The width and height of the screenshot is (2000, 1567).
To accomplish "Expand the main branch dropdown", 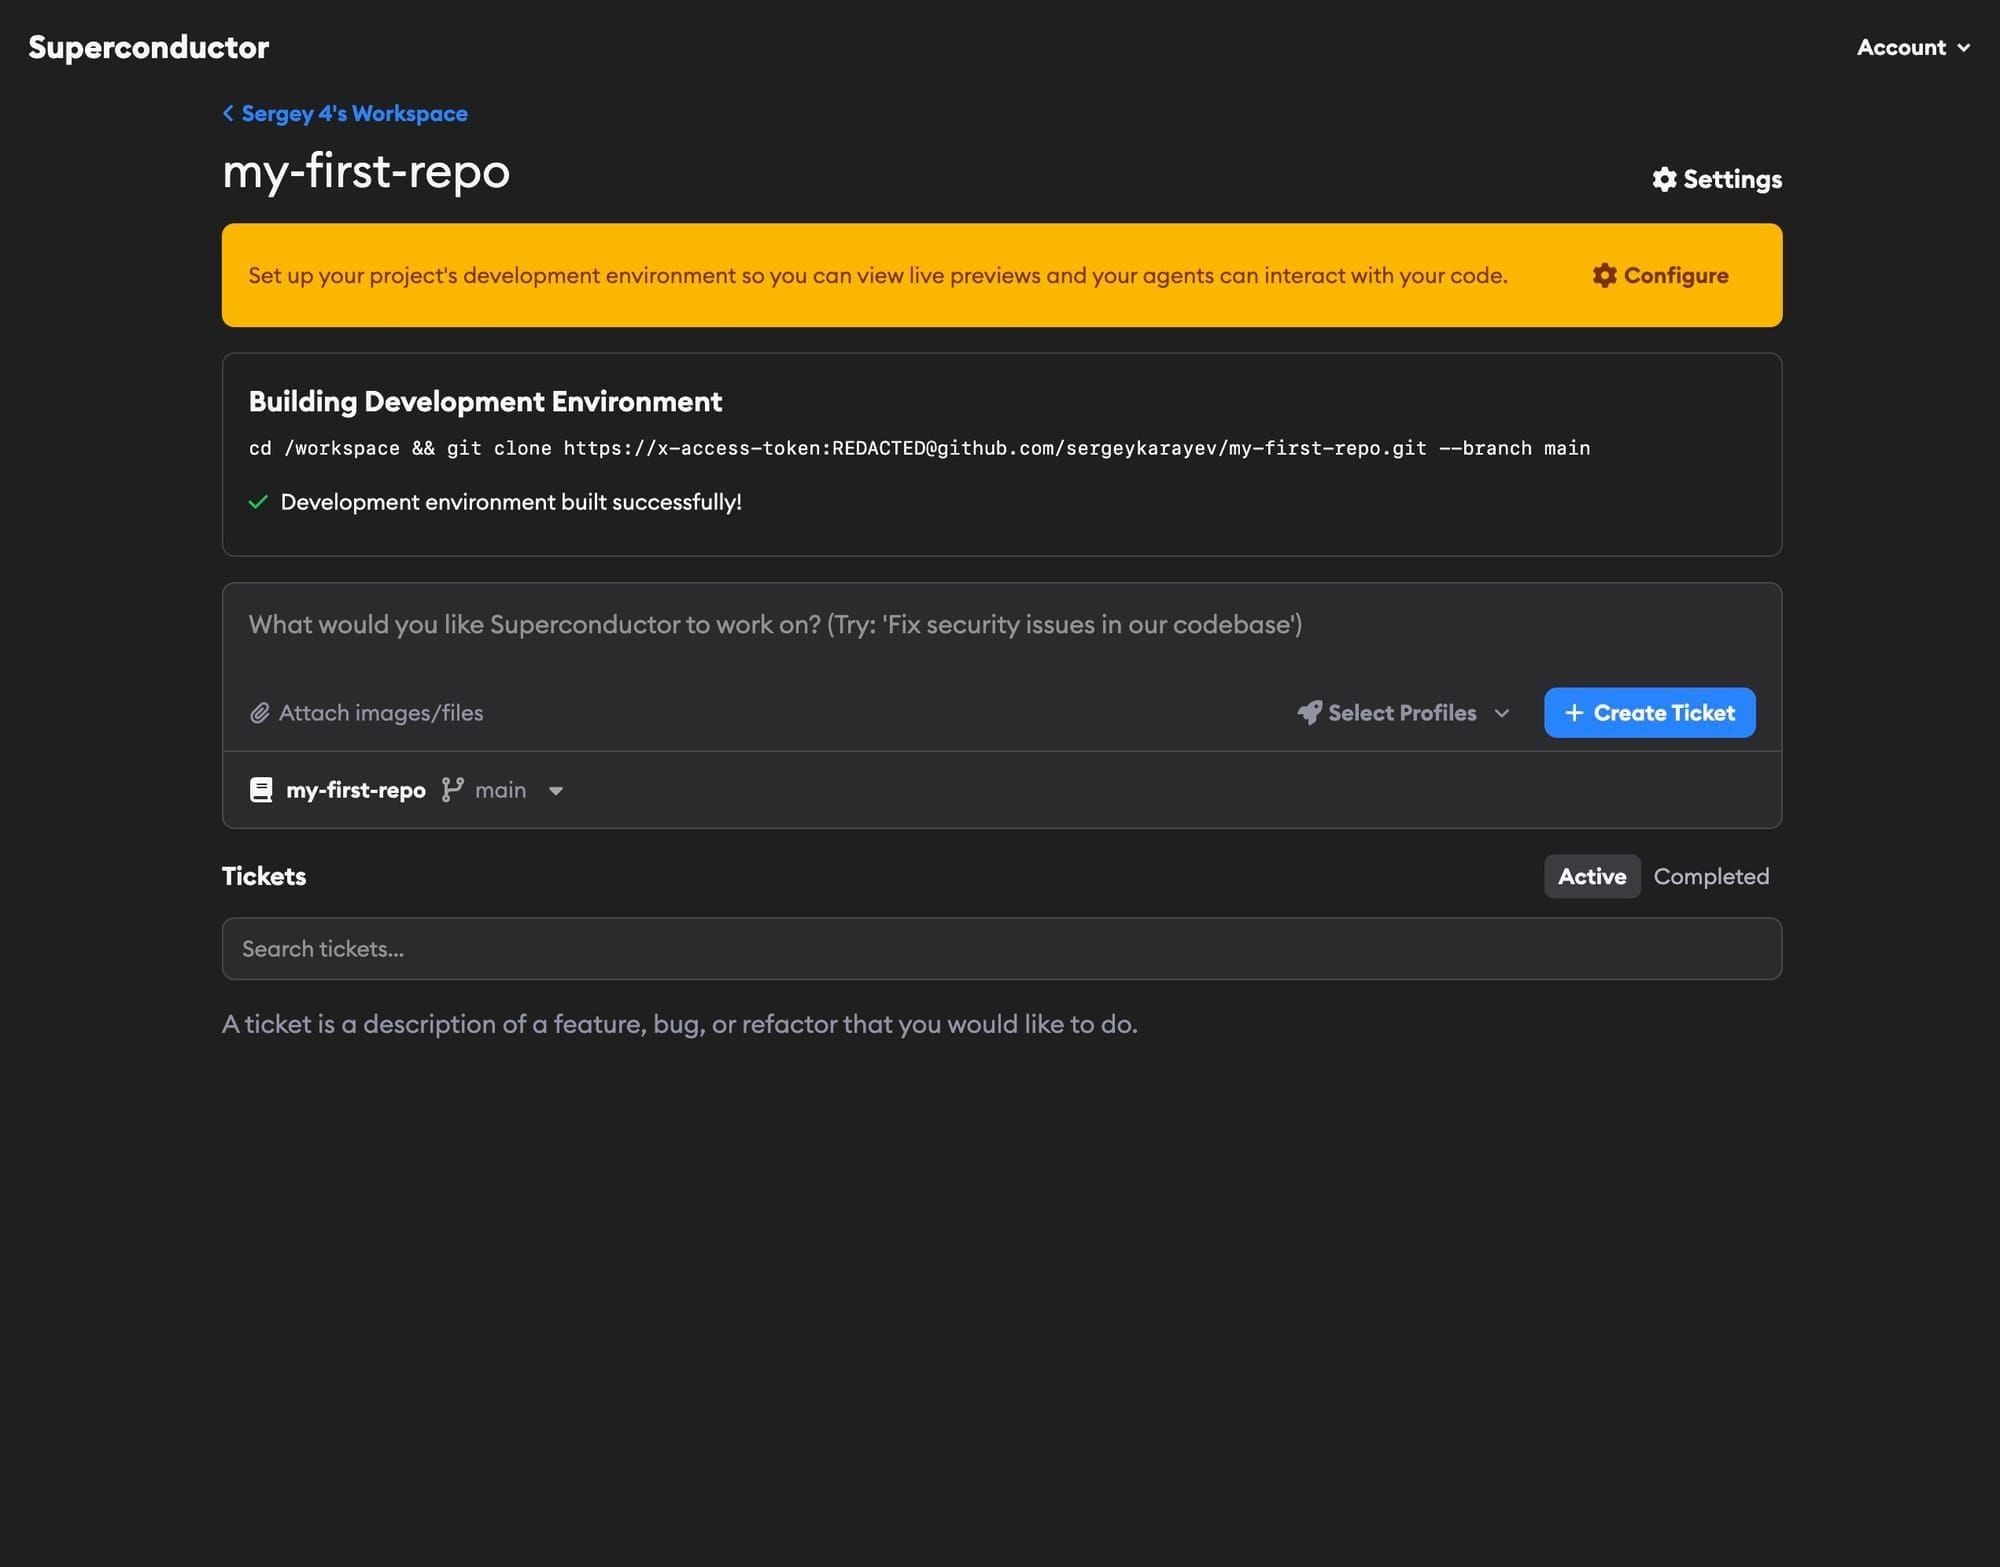I will pyautogui.click(x=557, y=790).
